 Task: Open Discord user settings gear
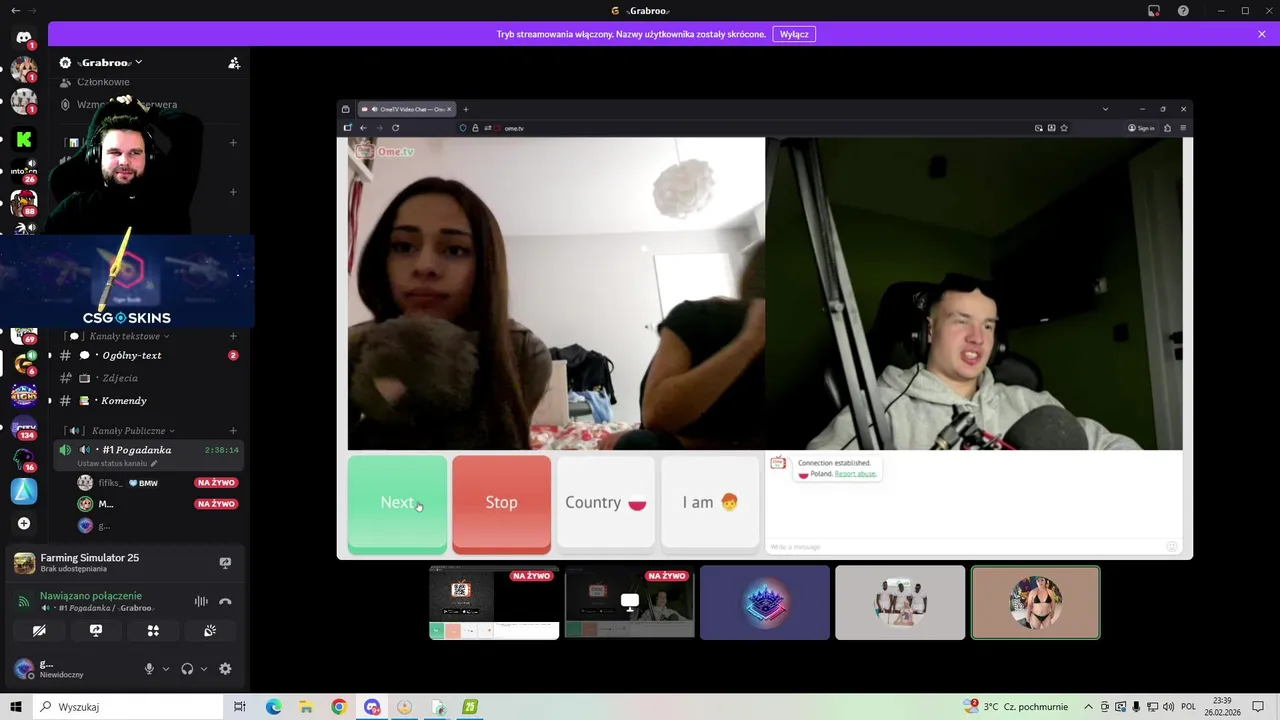pos(225,669)
